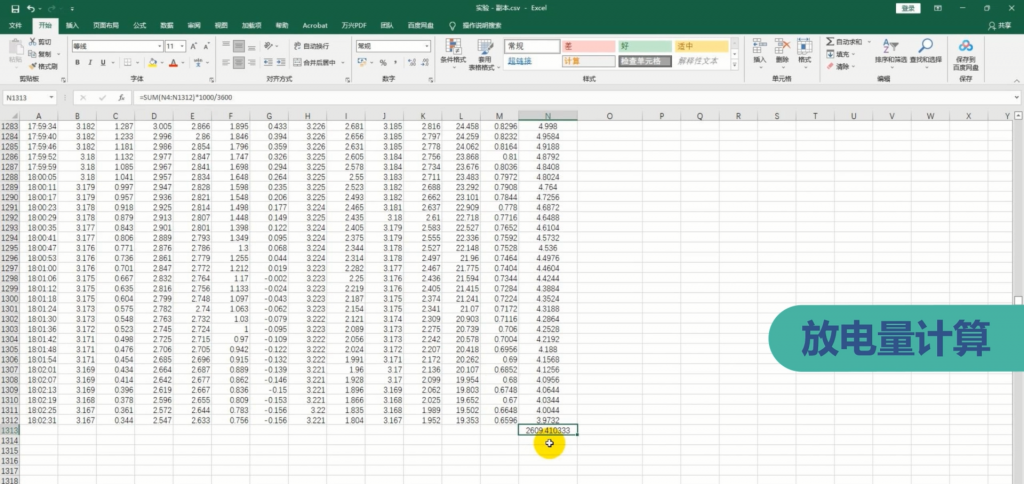Screen dimensions: 1024x484
Task: Apply the Hyperlink (超链接) cell style
Action: (x=532, y=61)
